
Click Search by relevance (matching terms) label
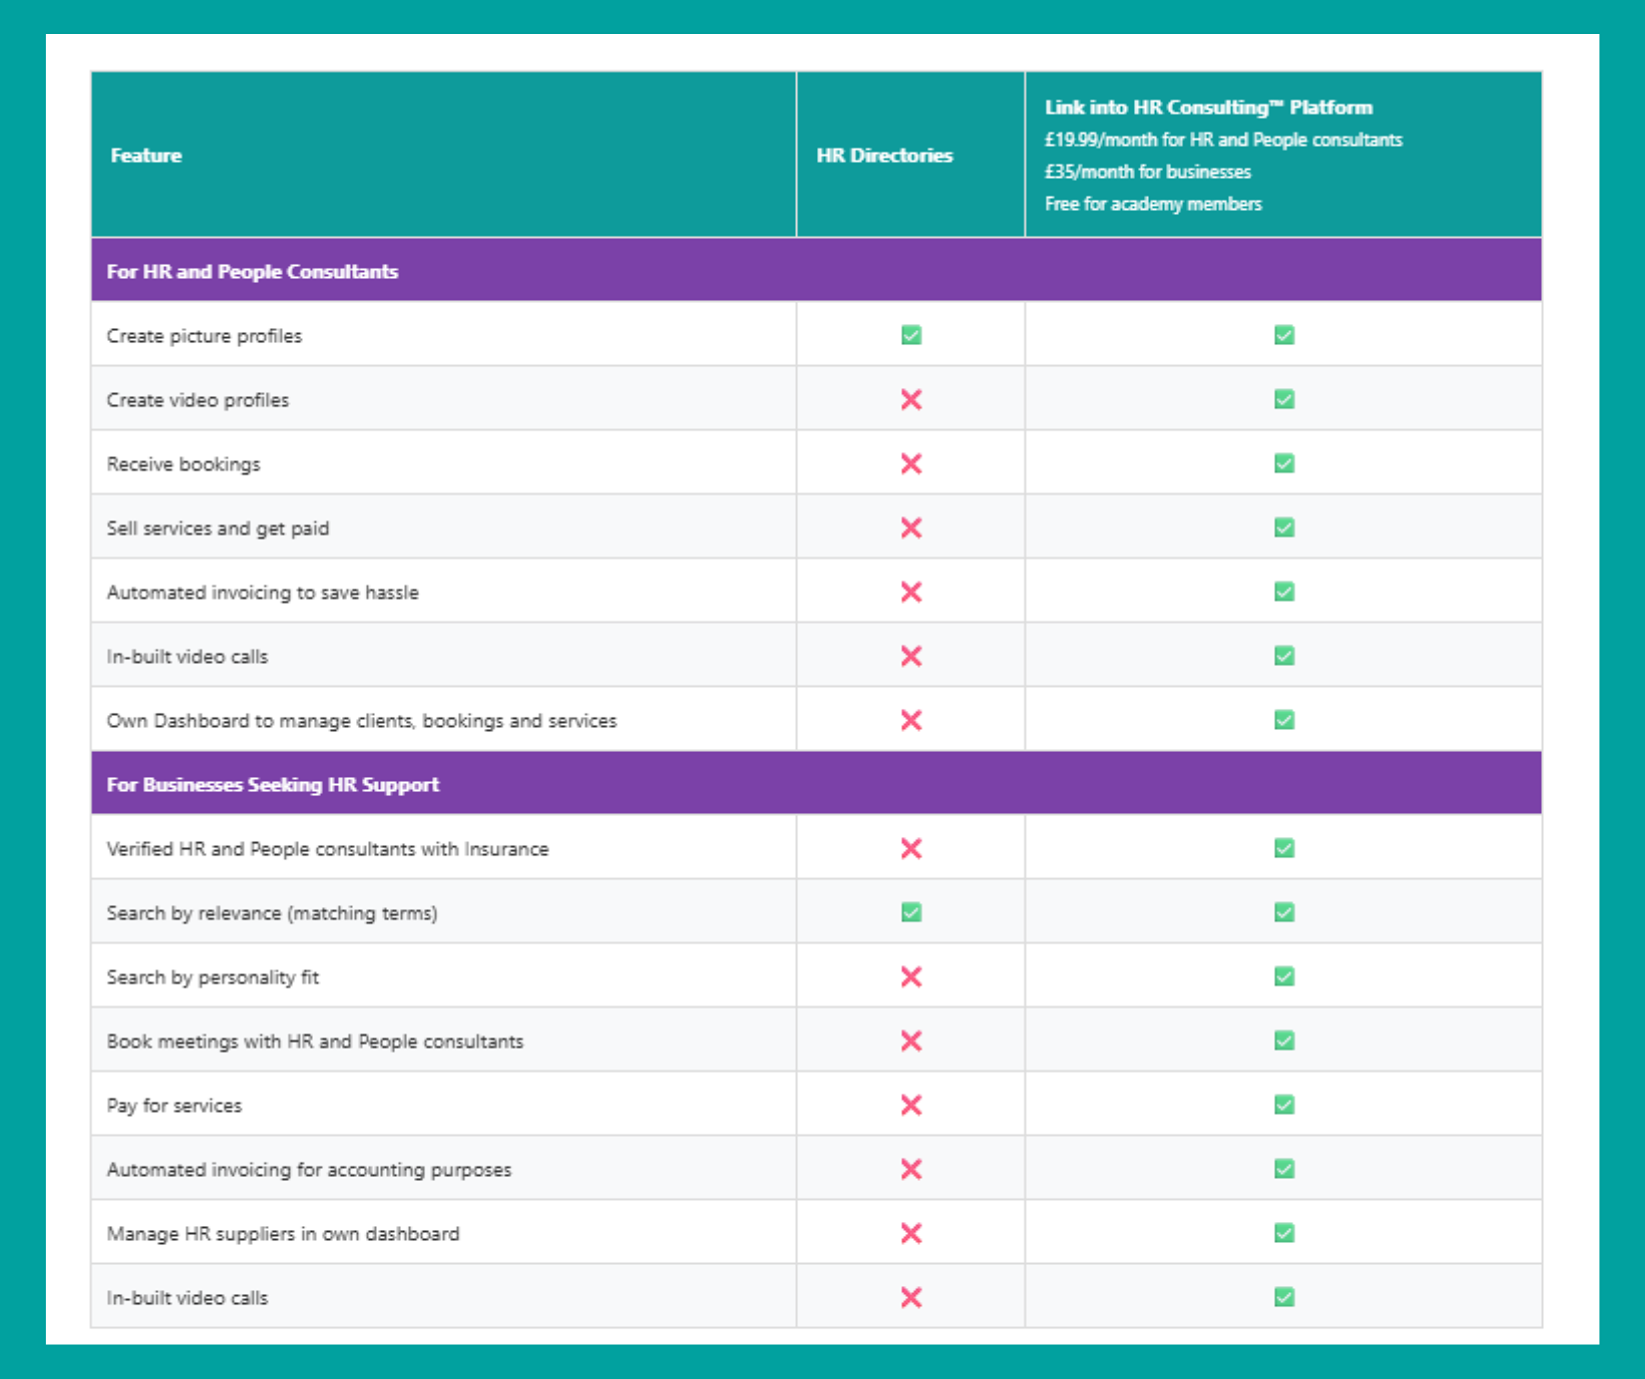(272, 913)
